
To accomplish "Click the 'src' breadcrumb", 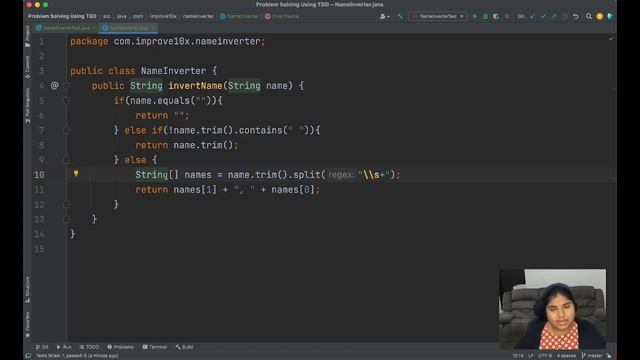I will (107, 16).
